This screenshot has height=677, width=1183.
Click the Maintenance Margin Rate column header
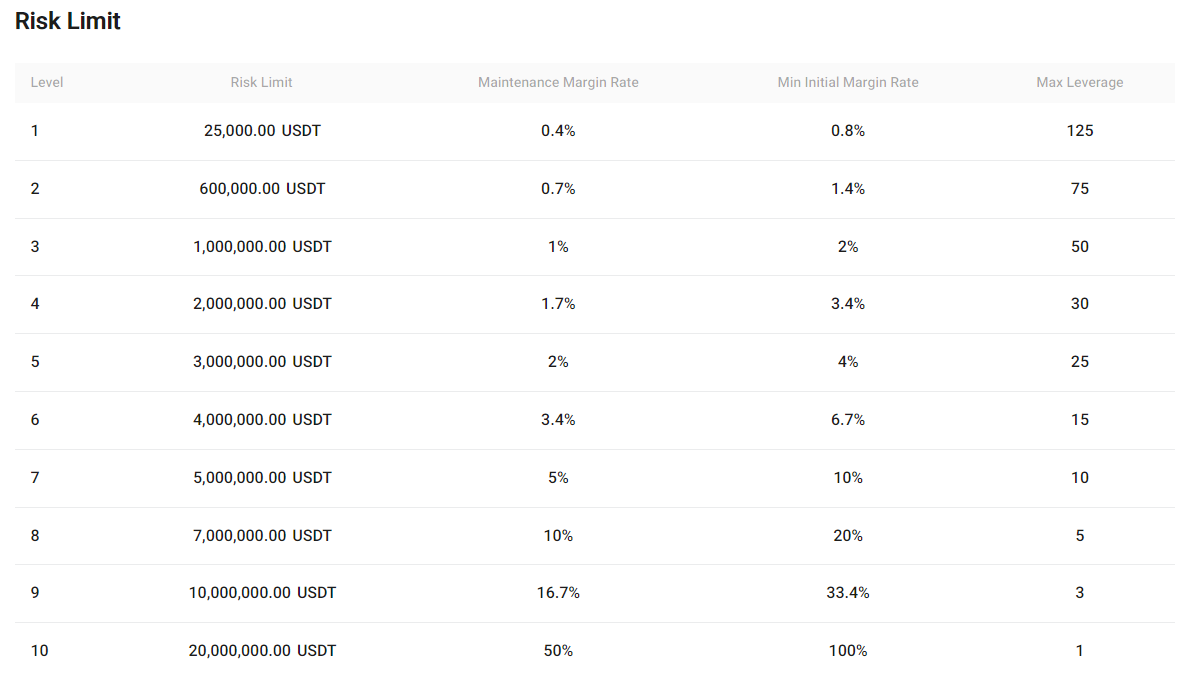558,82
